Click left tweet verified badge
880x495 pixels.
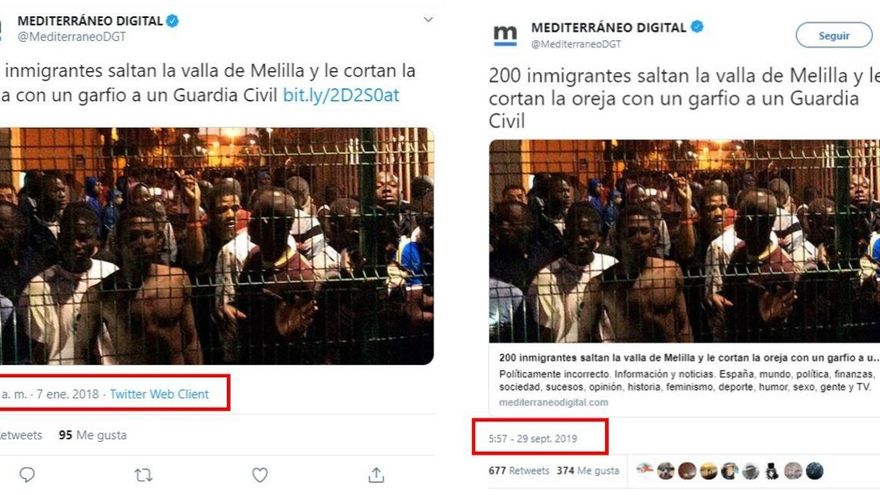click(172, 21)
